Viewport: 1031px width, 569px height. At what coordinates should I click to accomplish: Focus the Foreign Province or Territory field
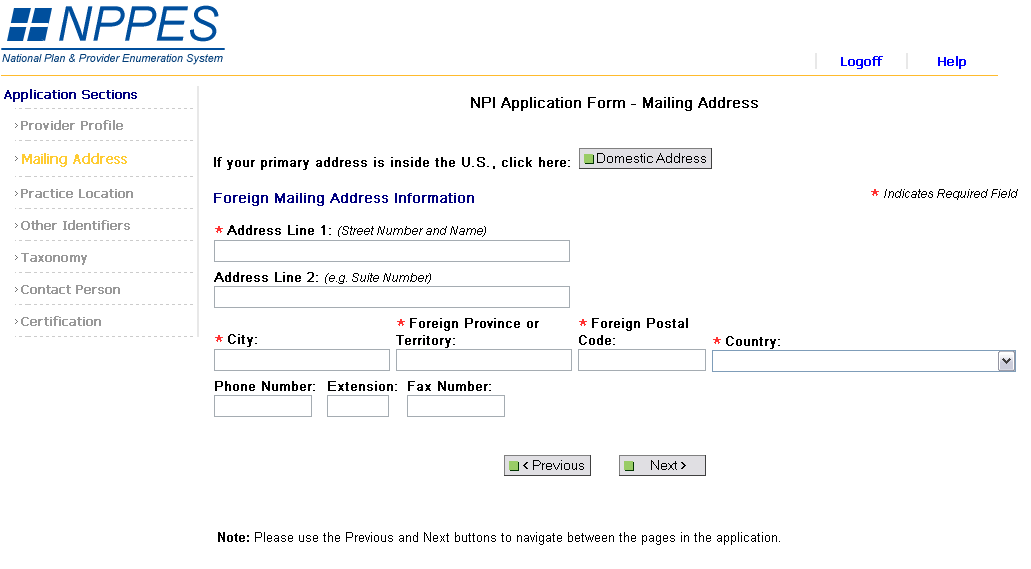point(483,360)
